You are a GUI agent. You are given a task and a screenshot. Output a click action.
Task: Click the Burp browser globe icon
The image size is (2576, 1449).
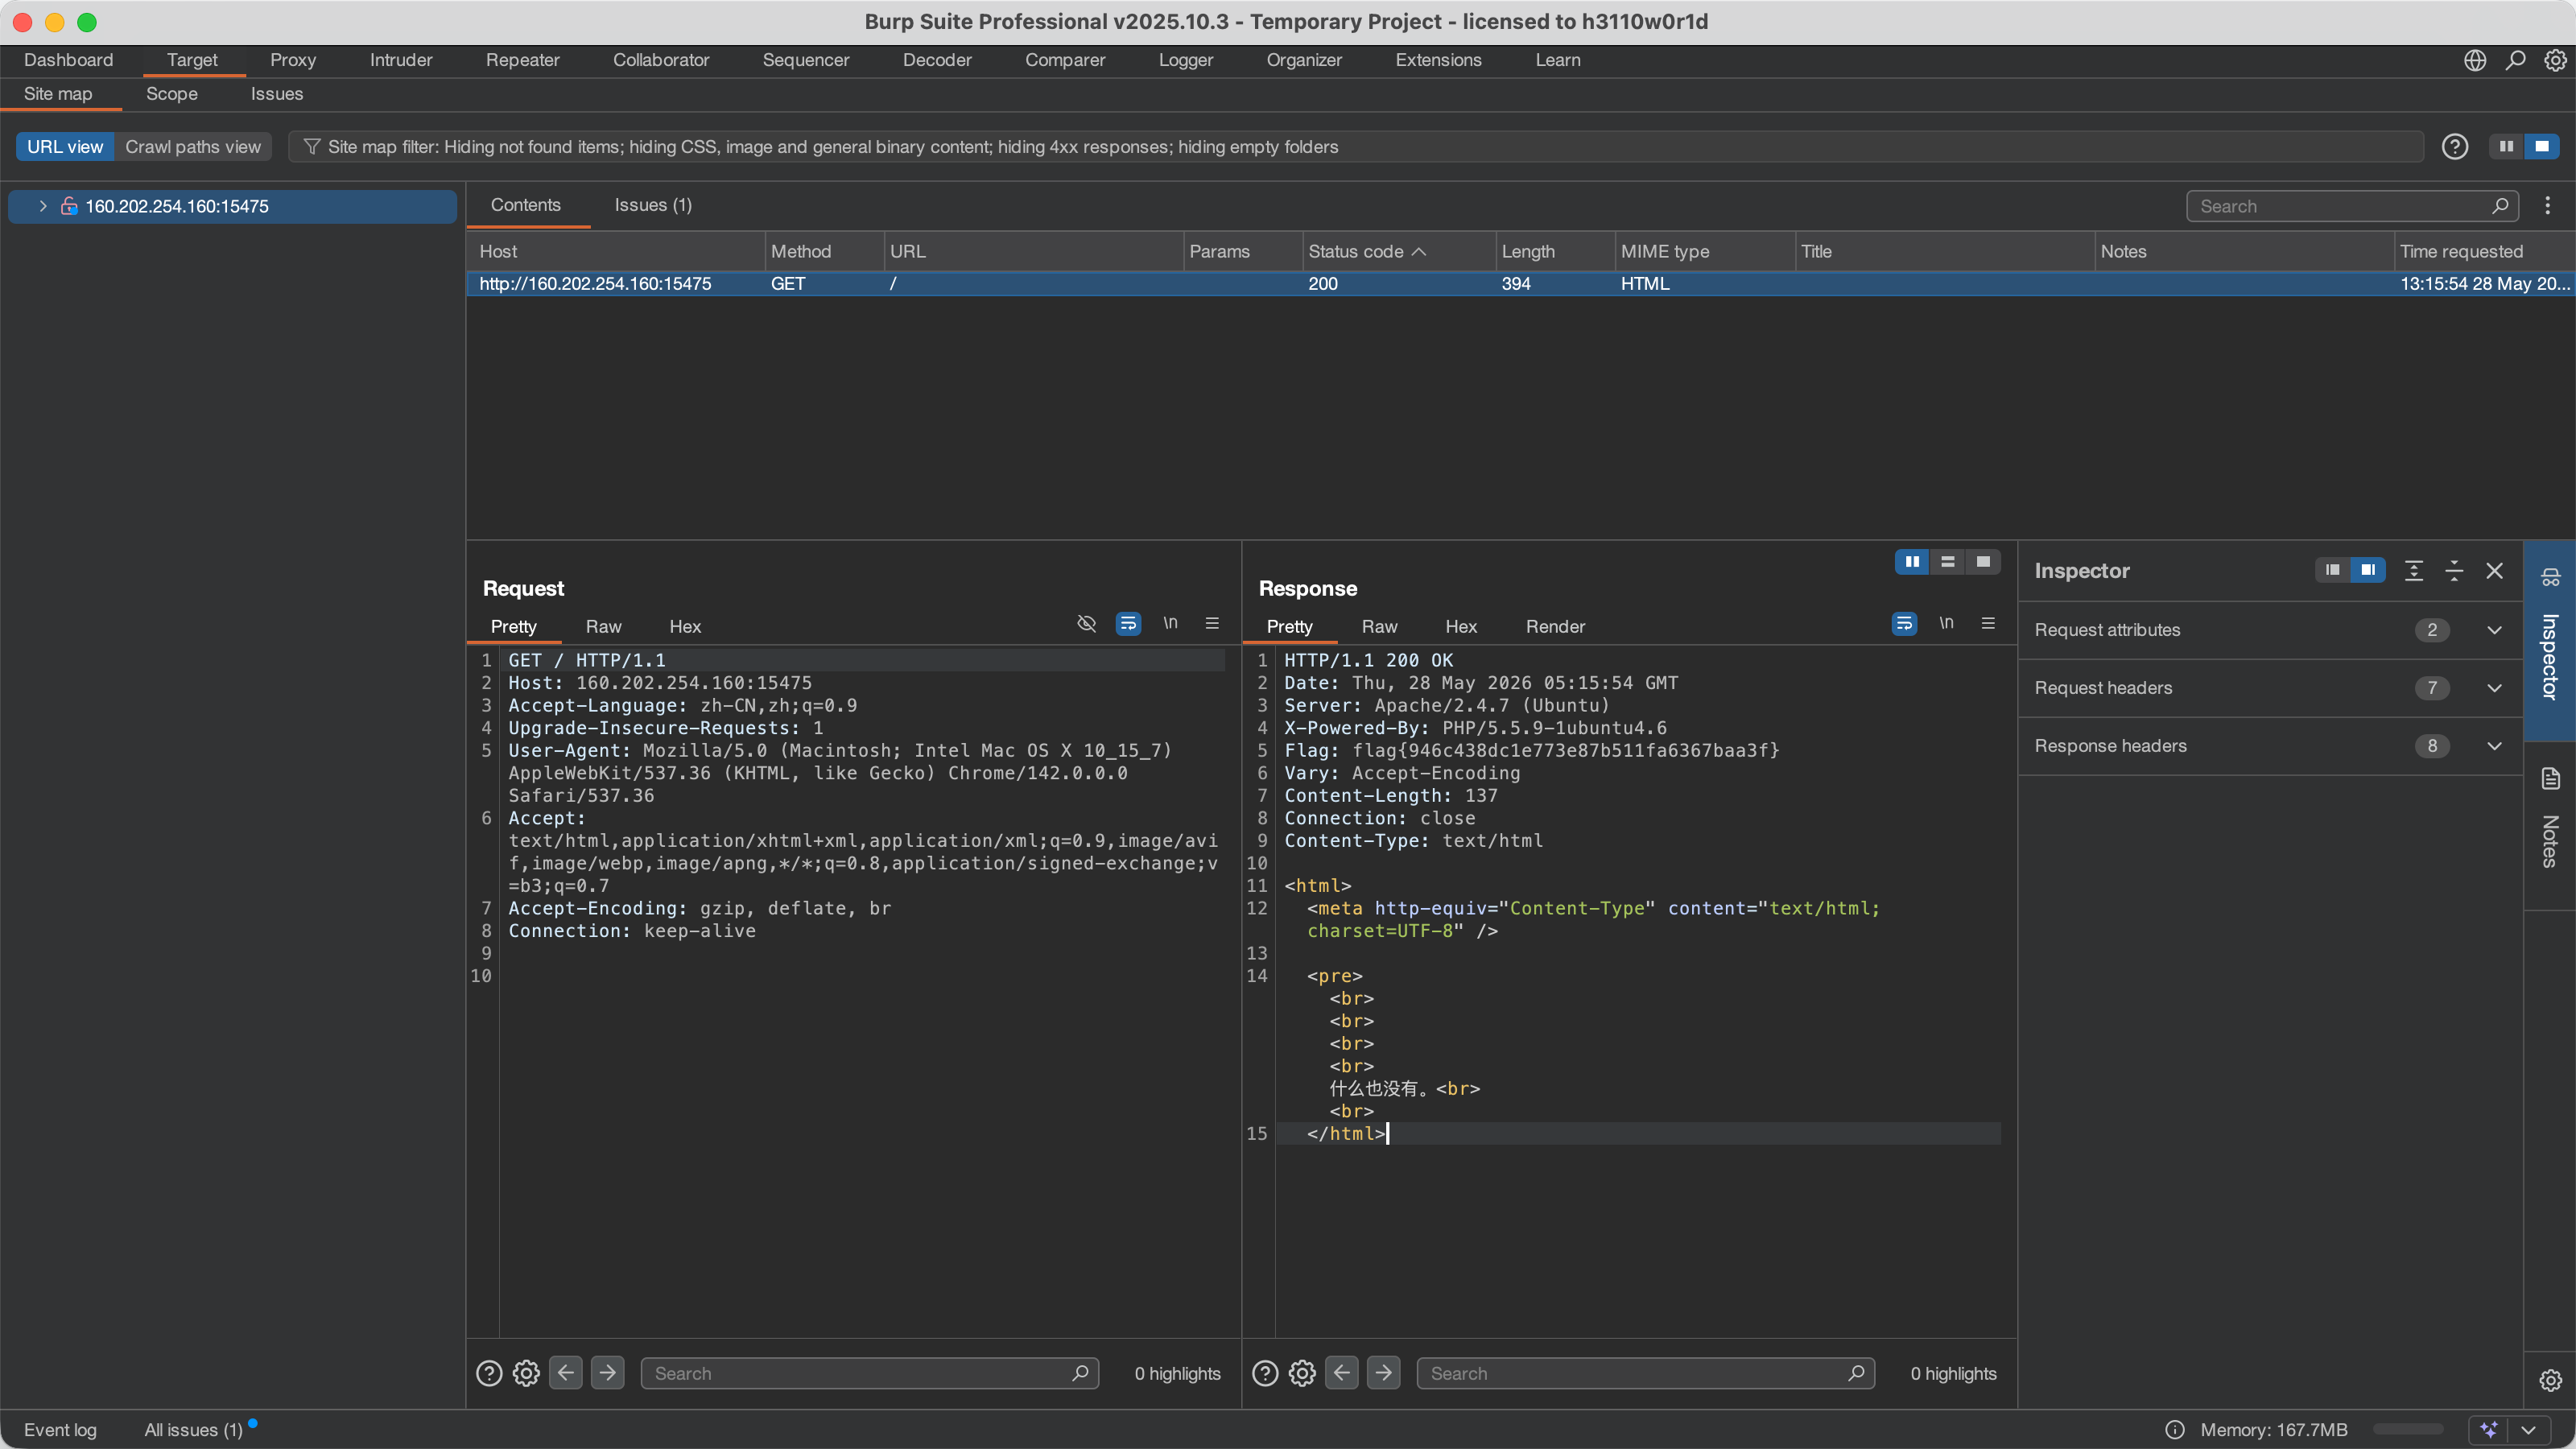pyautogui.click(x=2475, y=60)
